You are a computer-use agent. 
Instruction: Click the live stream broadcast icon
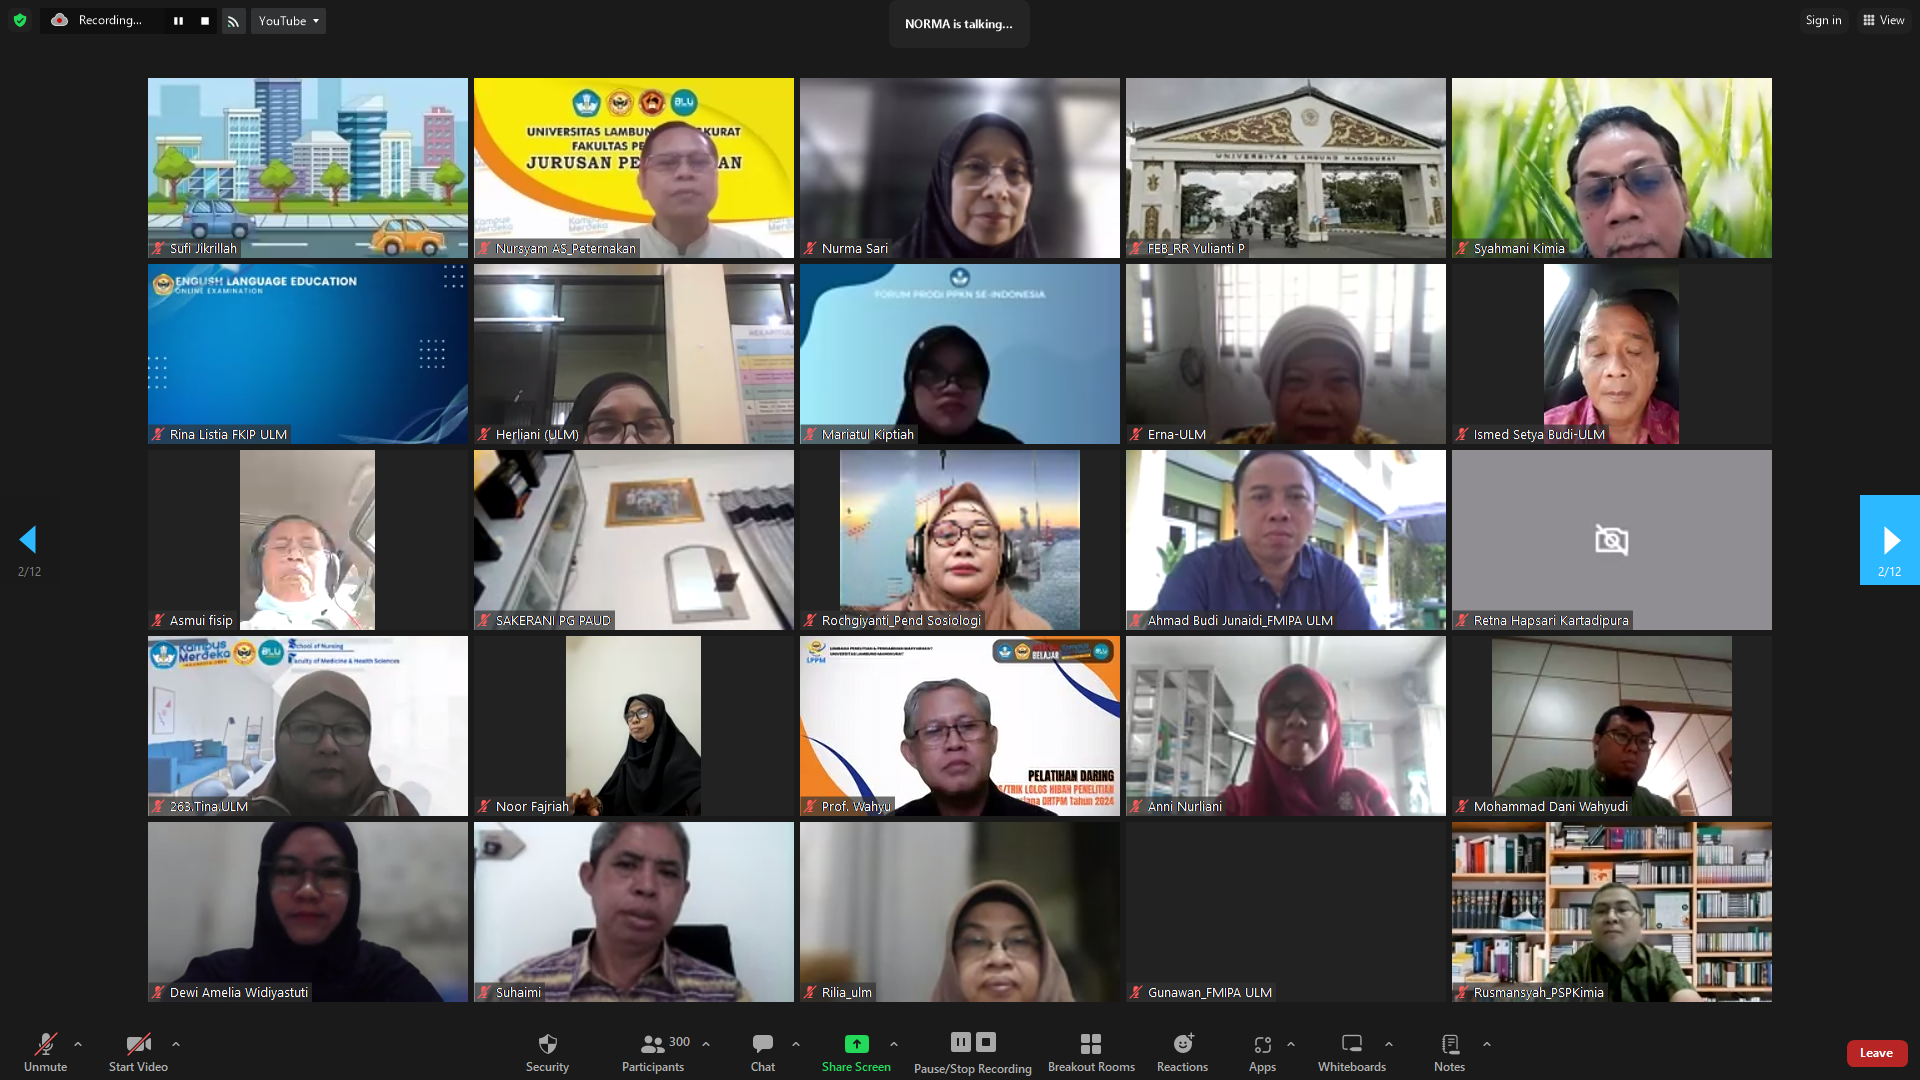point(234,21)
